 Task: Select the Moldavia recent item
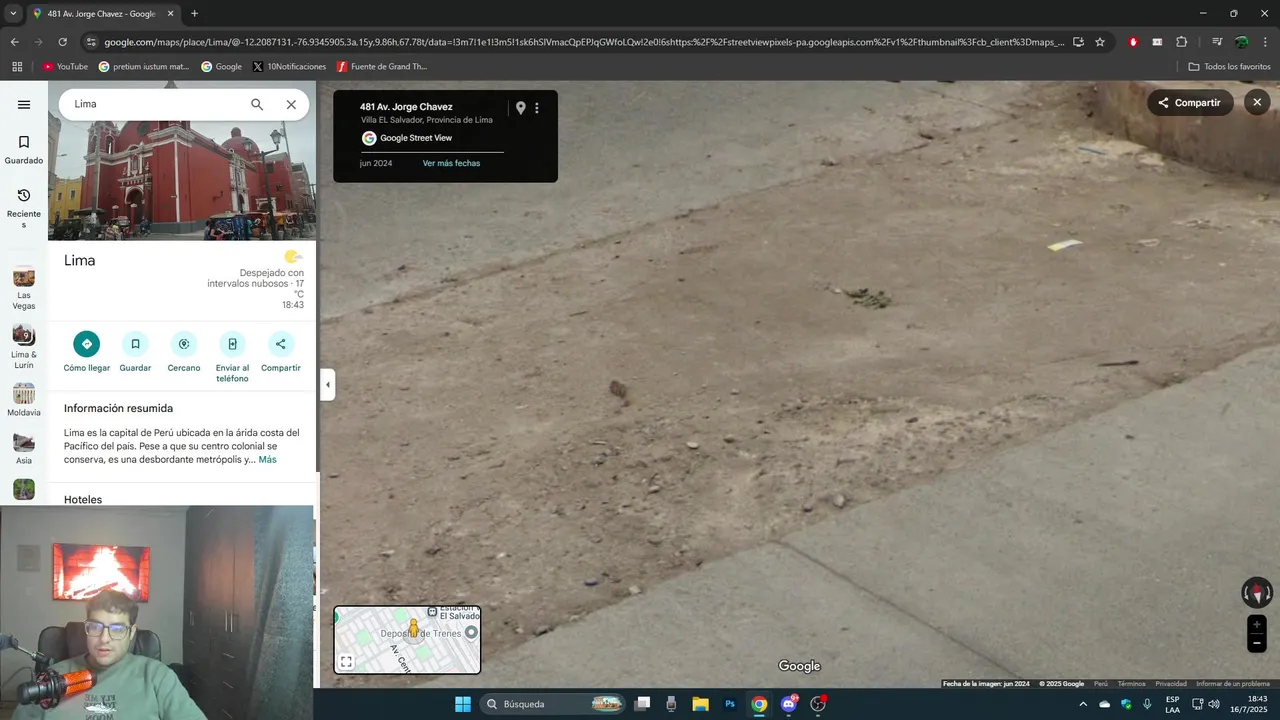[x=24, y=400]
